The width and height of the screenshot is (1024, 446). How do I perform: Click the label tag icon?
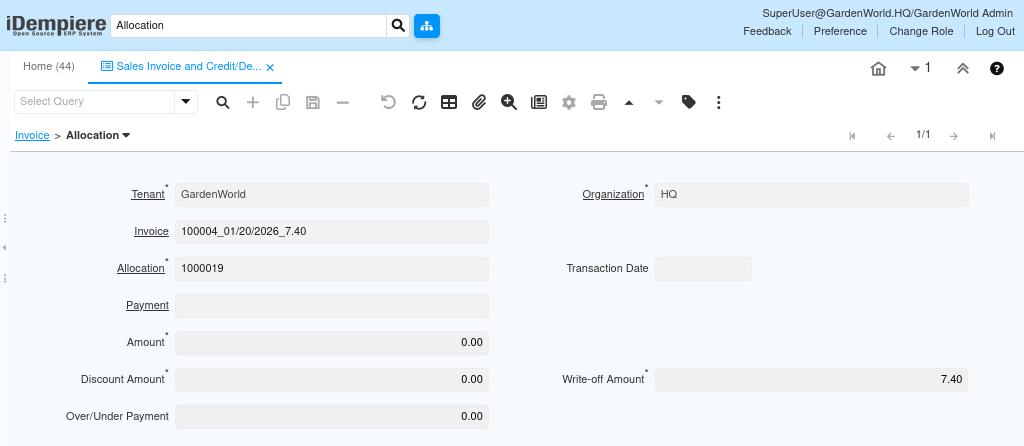(688, 102)
